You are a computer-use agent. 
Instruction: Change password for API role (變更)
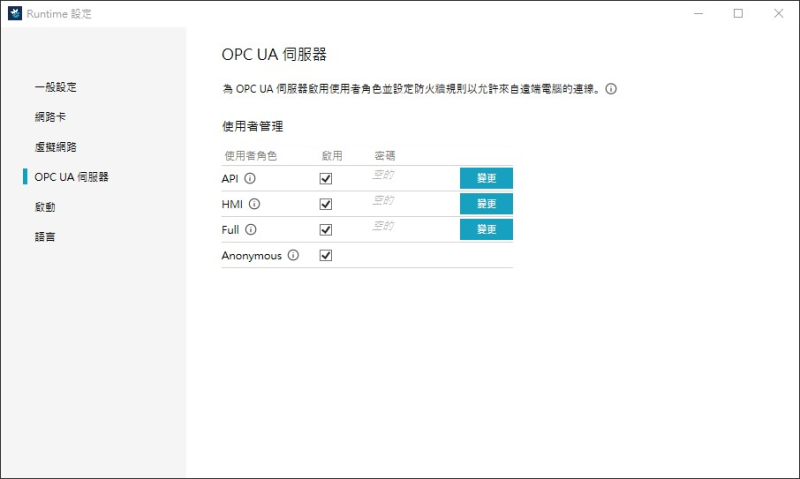(486, 178)
